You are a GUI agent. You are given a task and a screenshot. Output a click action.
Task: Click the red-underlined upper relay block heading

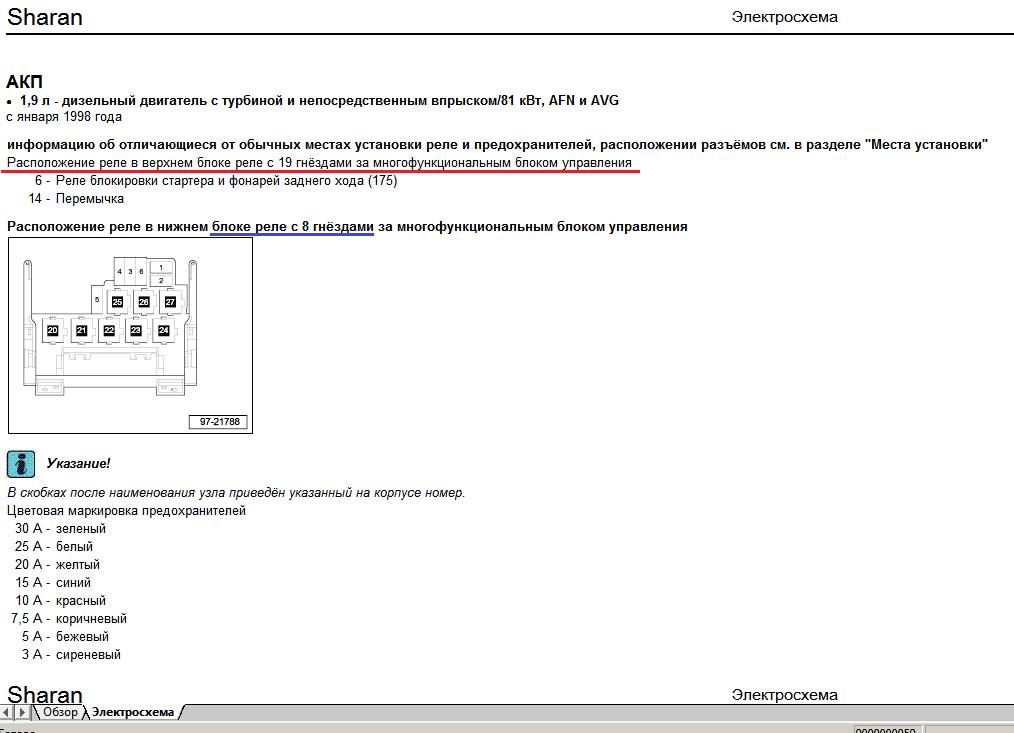pos(319,162)
